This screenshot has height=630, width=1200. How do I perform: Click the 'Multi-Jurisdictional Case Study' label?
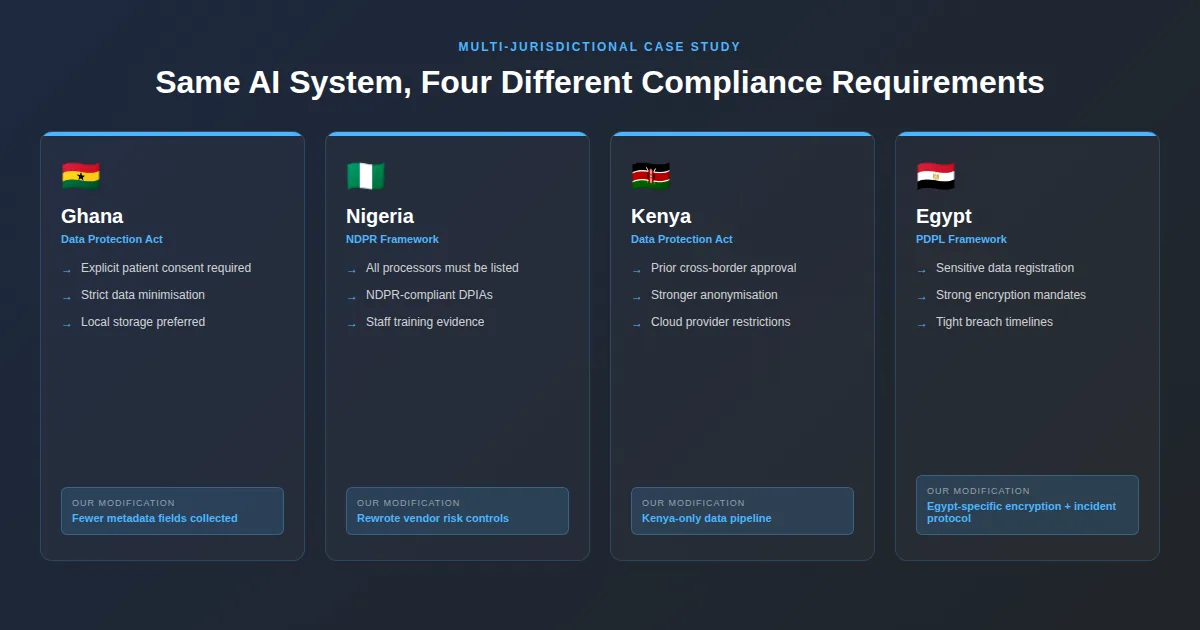pyautogui.click(x=600, y=47)
